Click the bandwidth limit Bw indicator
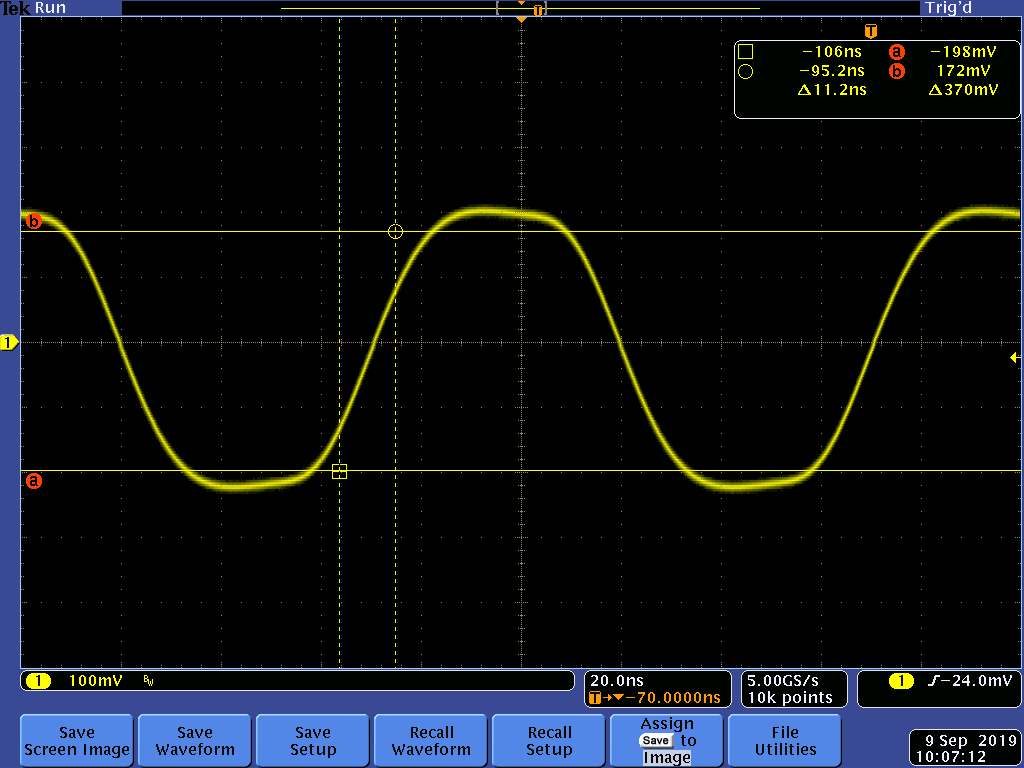 coord(149,681)
